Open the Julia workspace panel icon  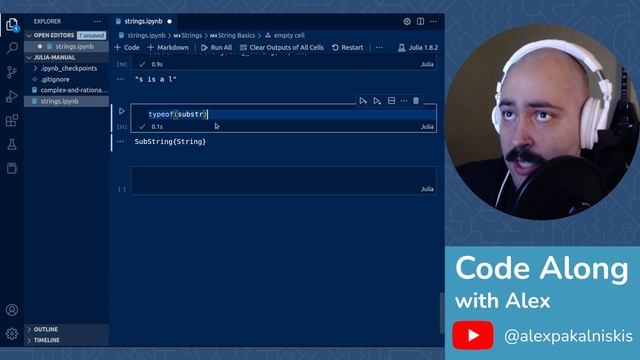(x=12, y=168)
